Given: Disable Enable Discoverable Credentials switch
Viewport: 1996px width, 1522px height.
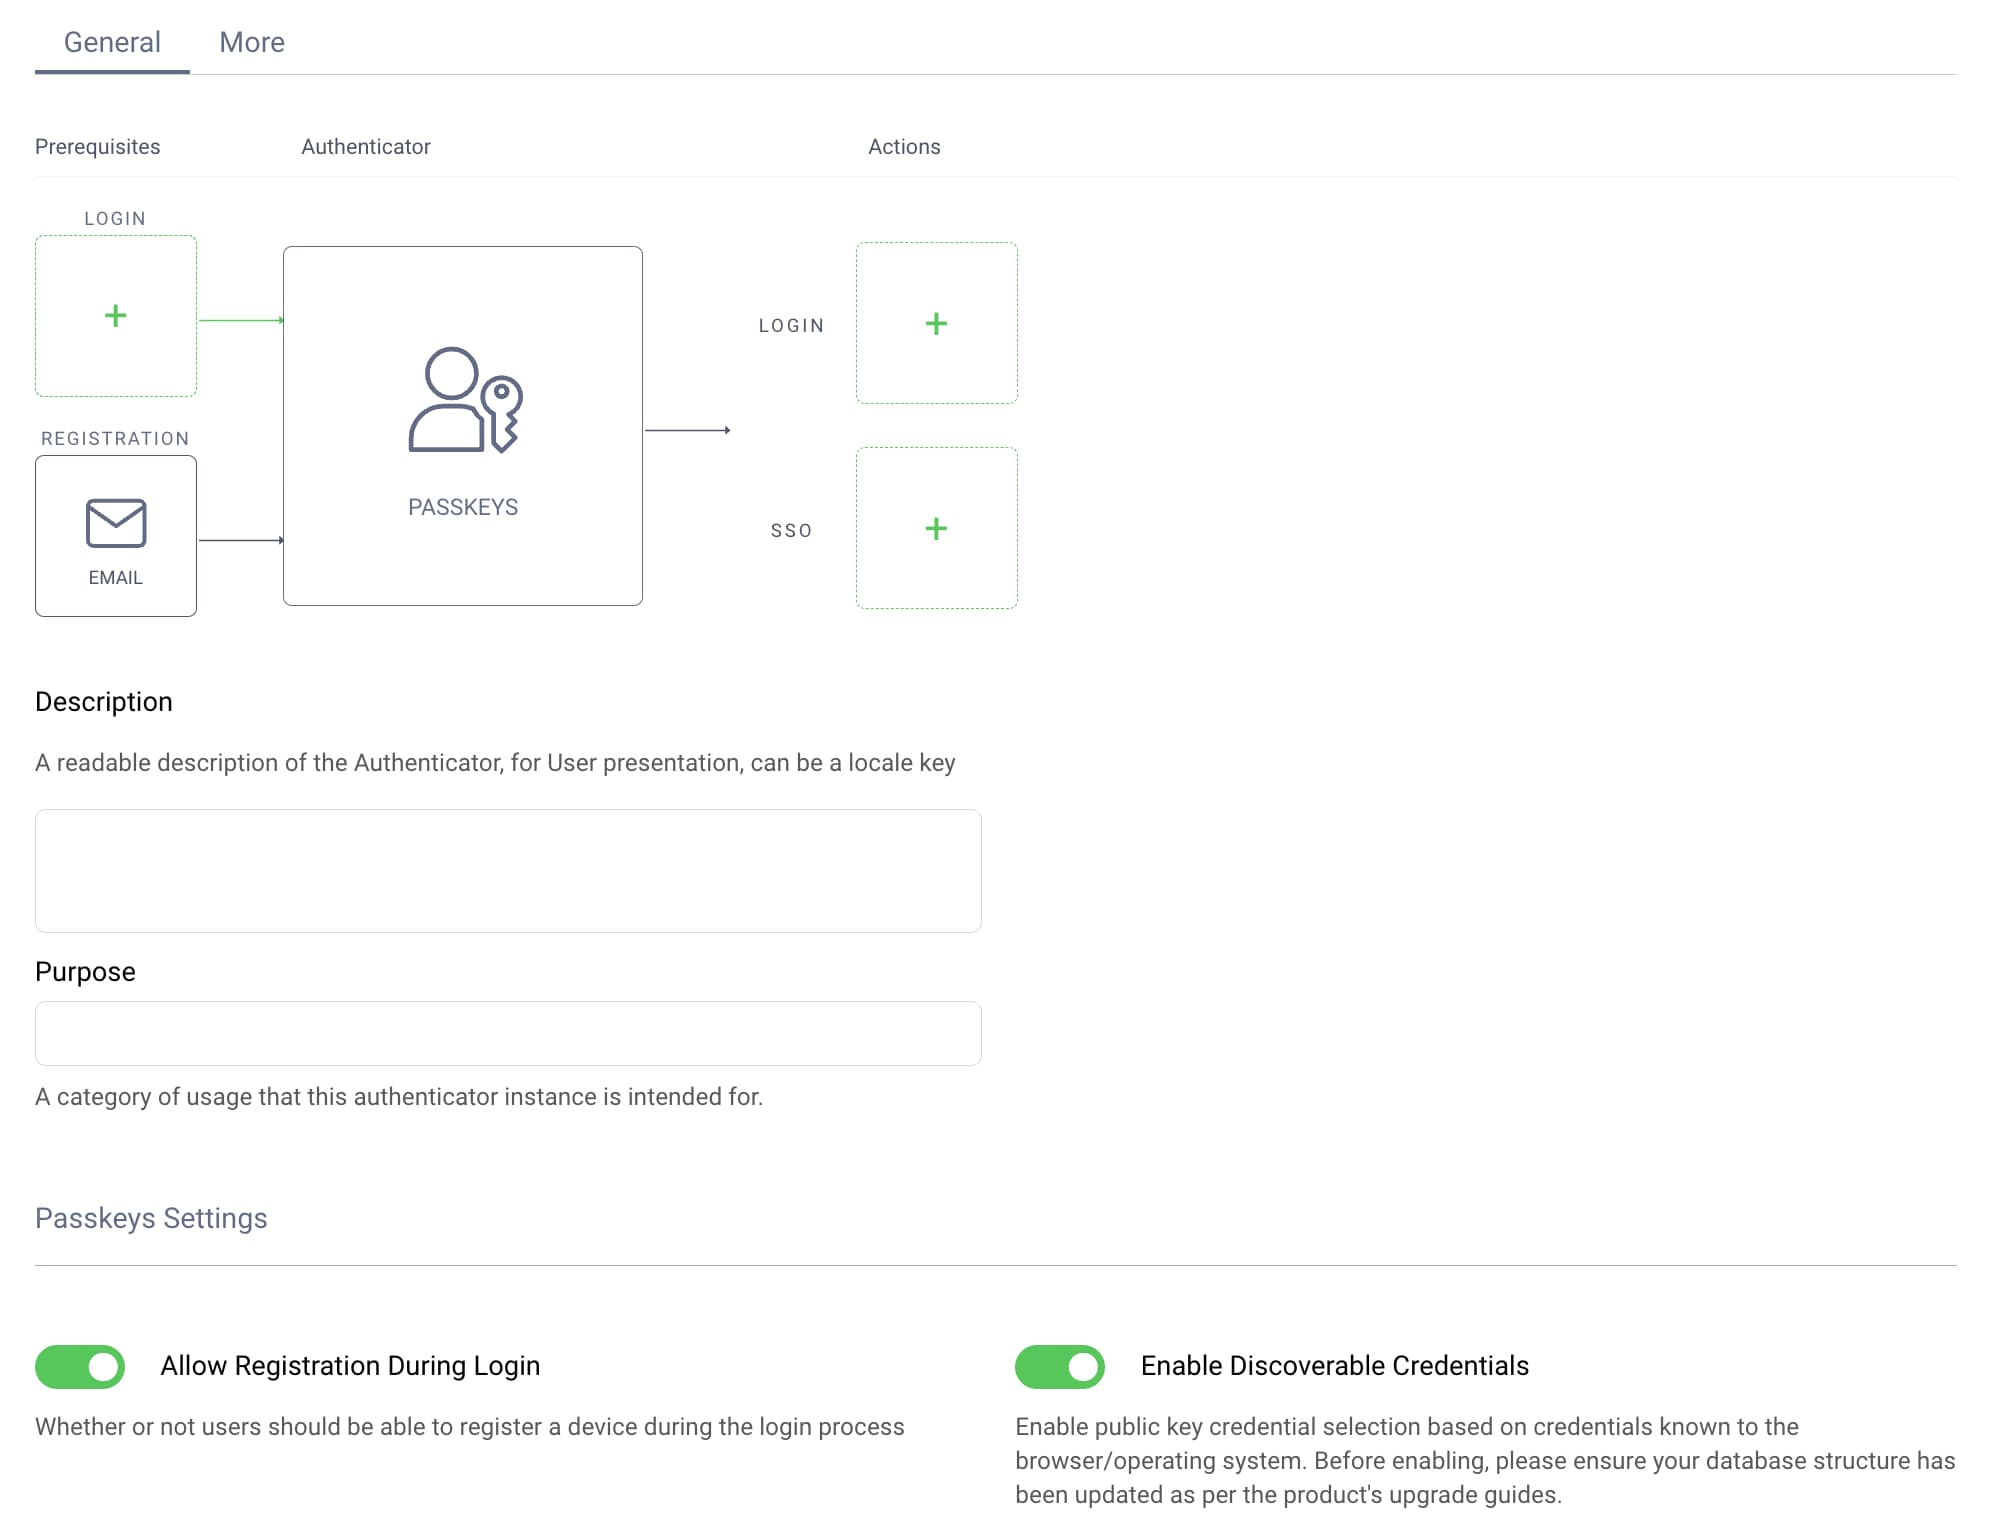Looking at the screenshot, I should (x=1059, y=1366).
